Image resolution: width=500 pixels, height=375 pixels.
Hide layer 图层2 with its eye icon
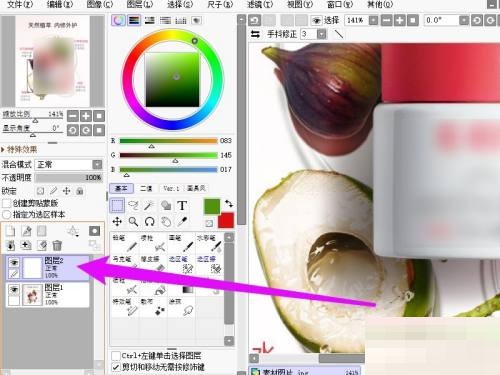pyautogui.click(x=14, y=262)
